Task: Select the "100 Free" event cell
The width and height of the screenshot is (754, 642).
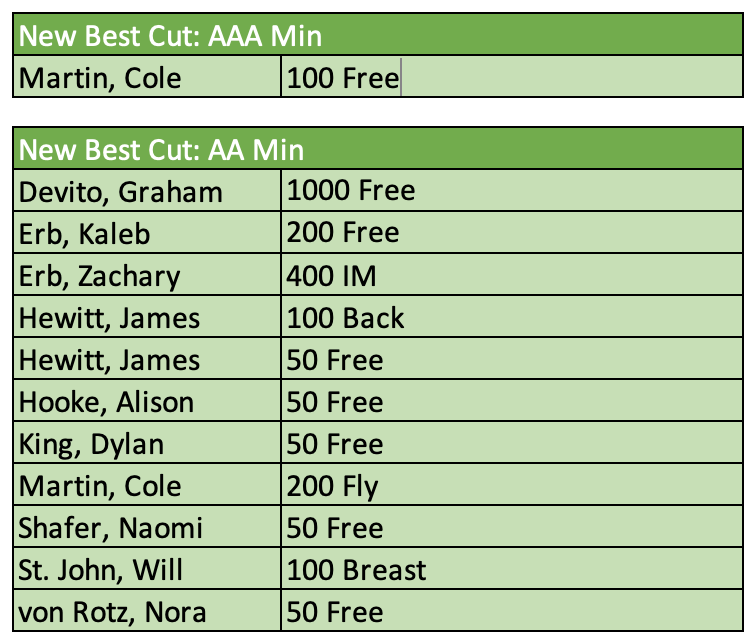Action: [342, 78]
